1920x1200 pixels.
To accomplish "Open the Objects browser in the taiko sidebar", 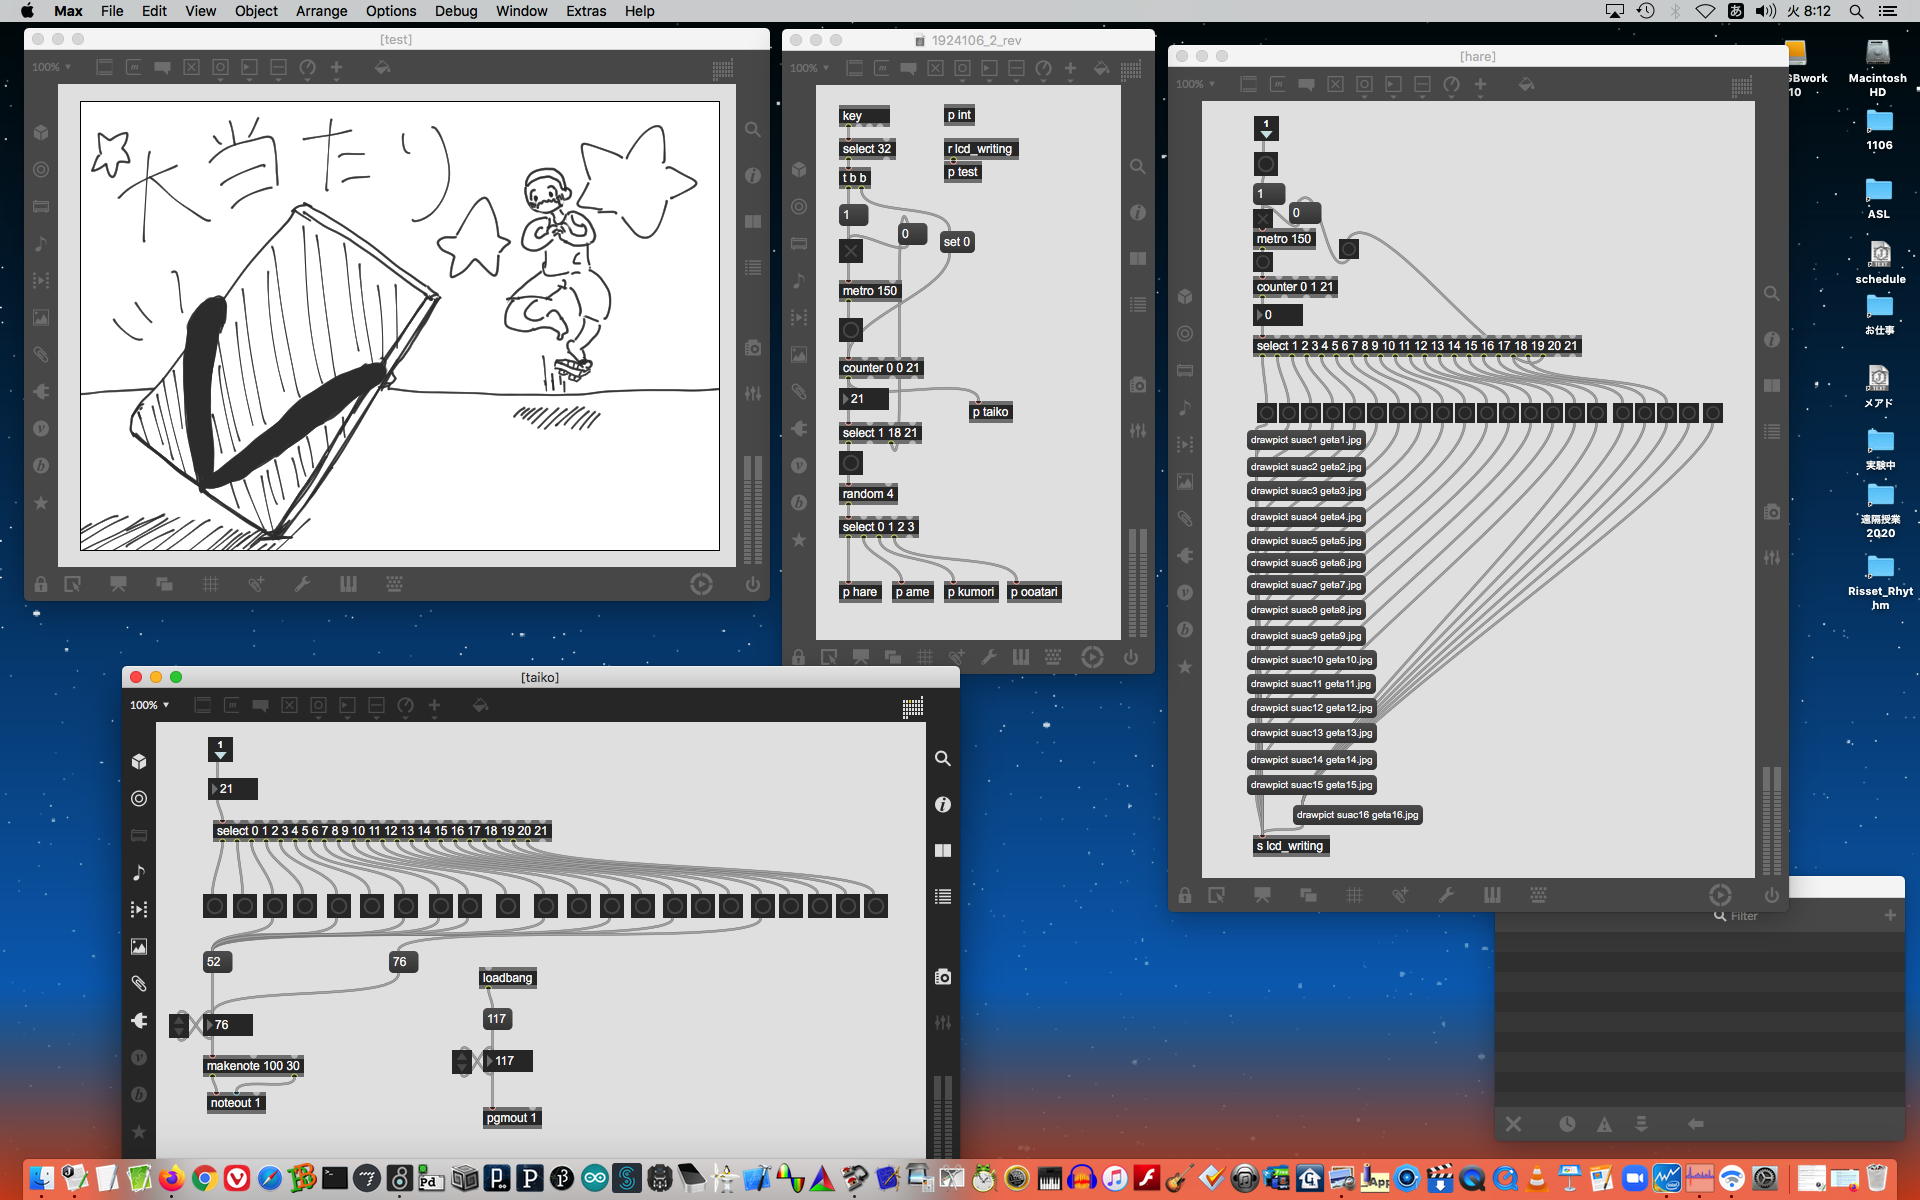I will point(139,761).
